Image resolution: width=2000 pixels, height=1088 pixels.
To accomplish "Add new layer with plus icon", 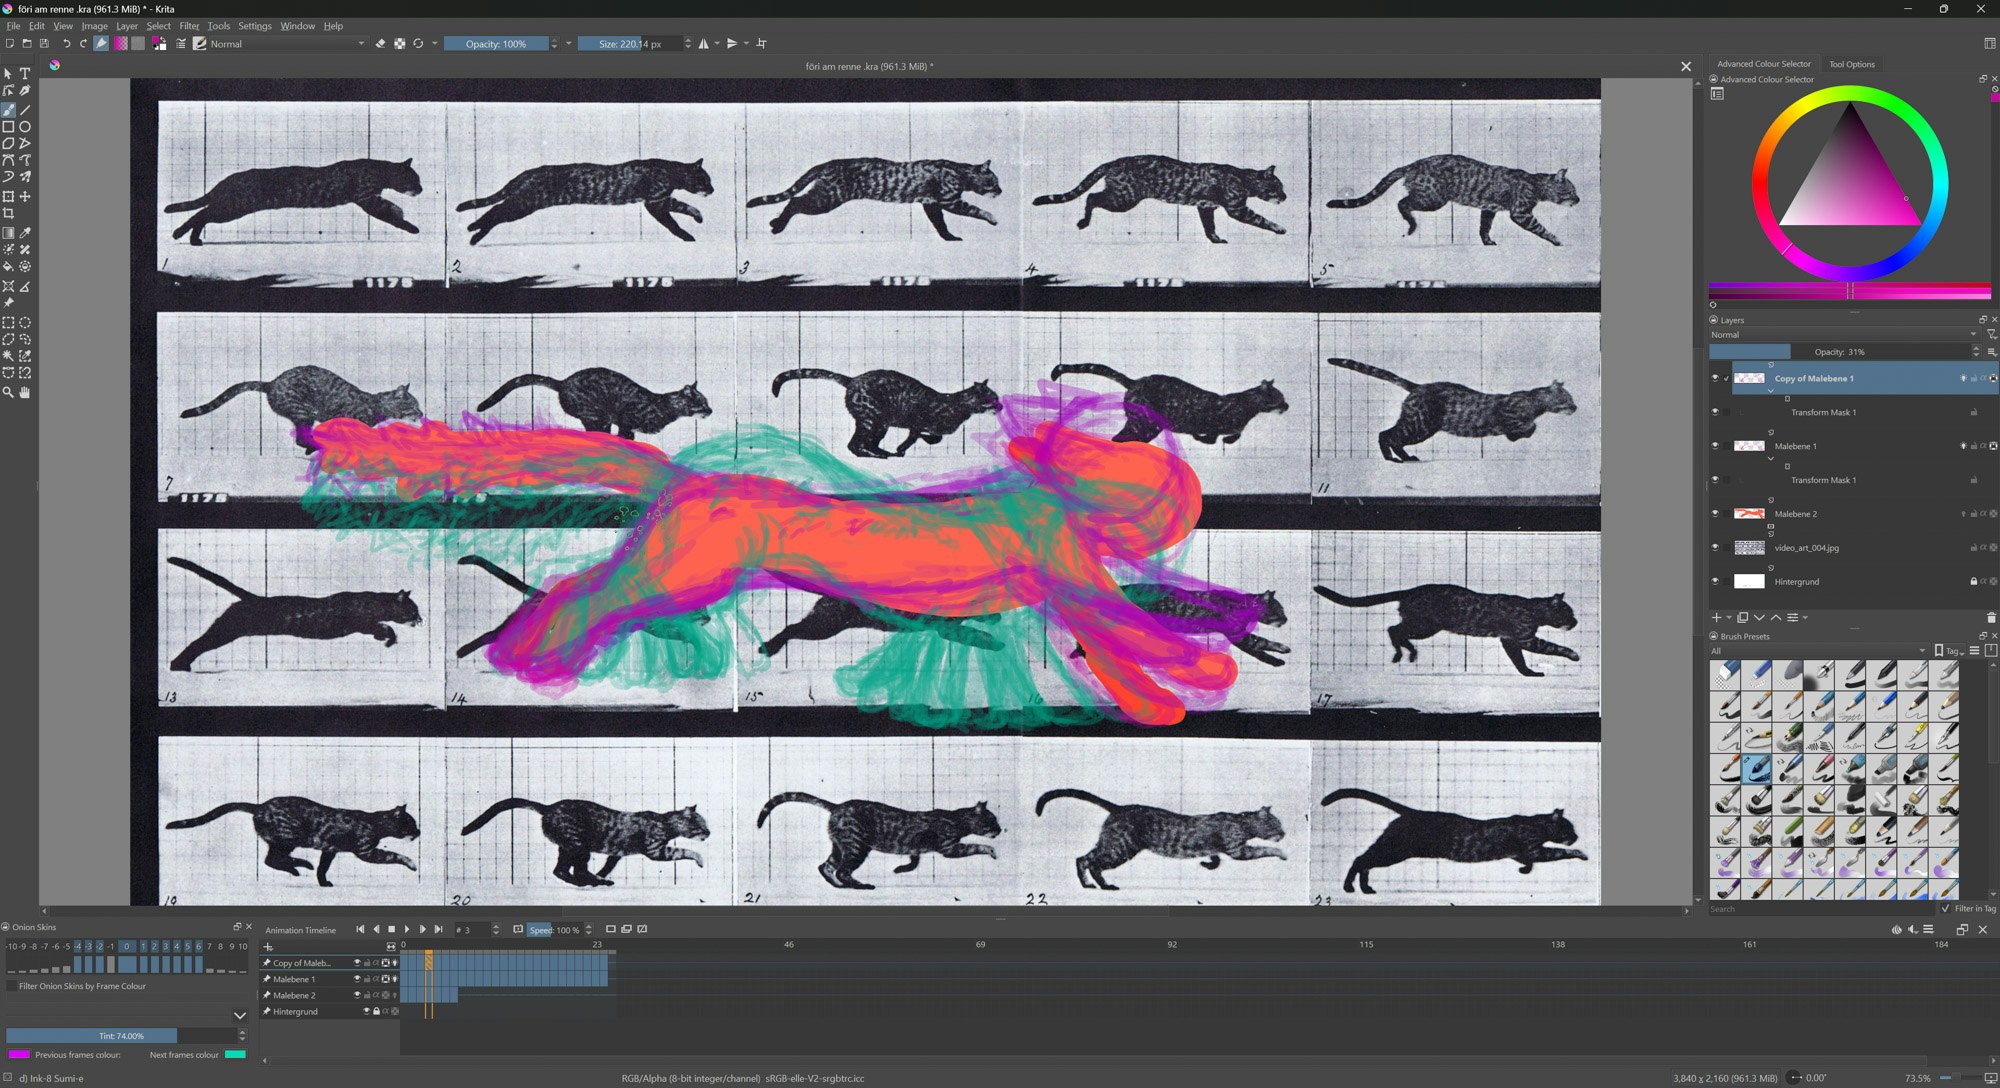I will click(1717, 618).
